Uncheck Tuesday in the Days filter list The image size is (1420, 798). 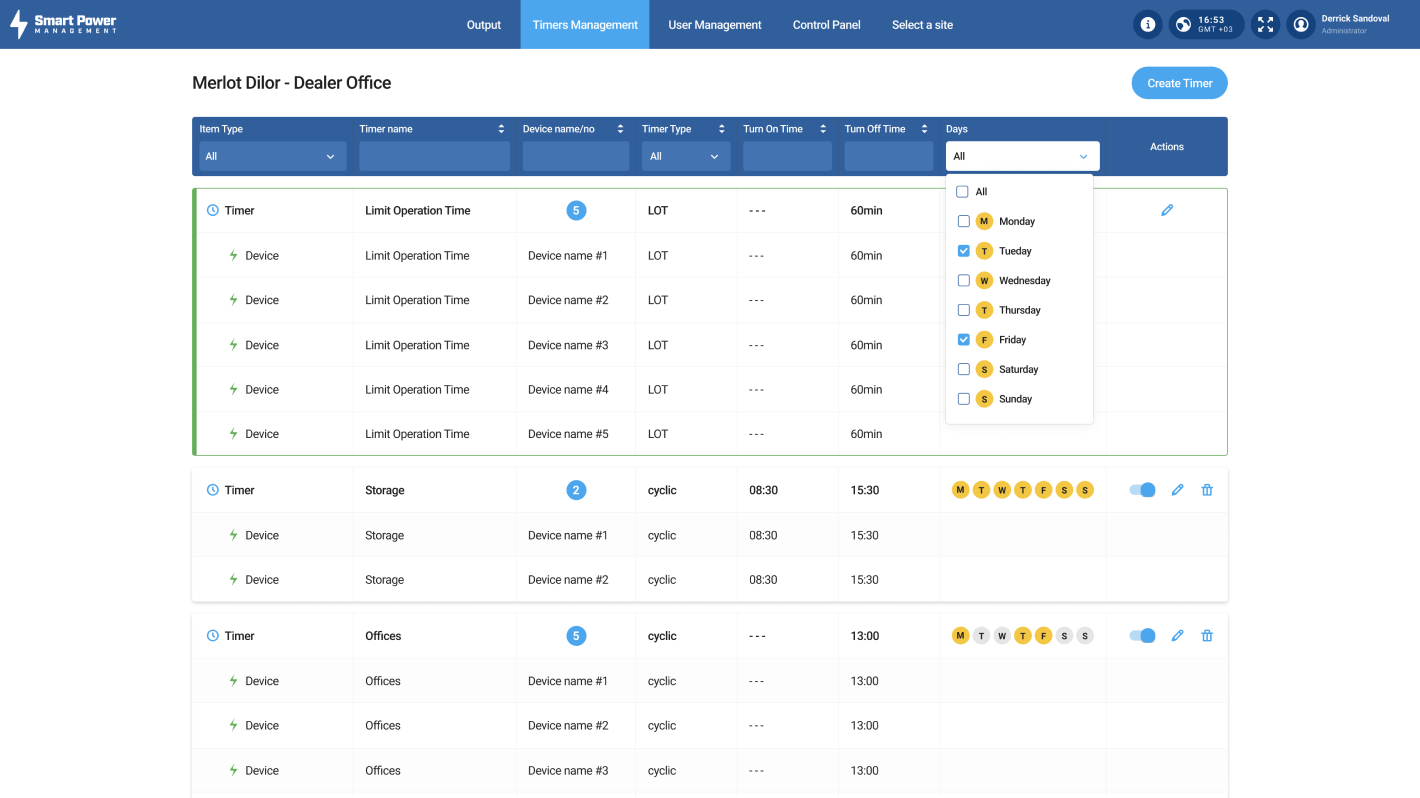click(x=964, y=250)
